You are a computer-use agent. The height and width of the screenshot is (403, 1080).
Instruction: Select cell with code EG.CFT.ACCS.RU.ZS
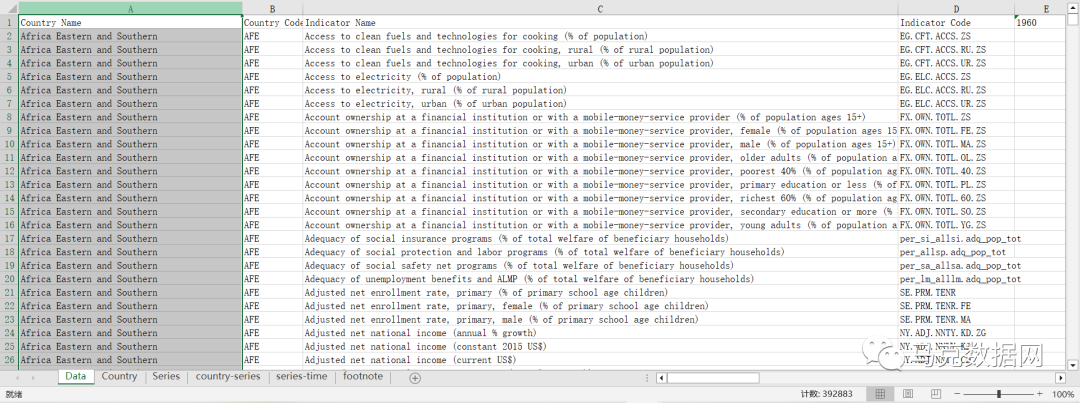click(x=956, y=50)
